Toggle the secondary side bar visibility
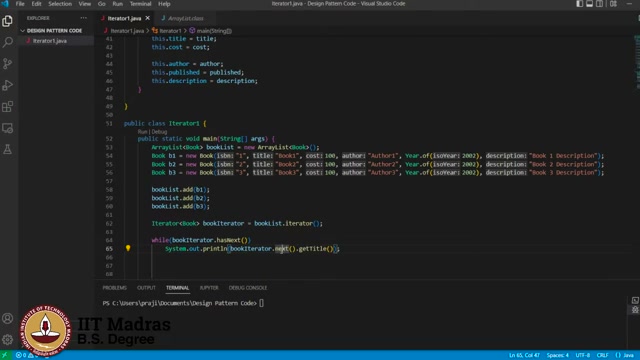640x360 pixels. 600,4
